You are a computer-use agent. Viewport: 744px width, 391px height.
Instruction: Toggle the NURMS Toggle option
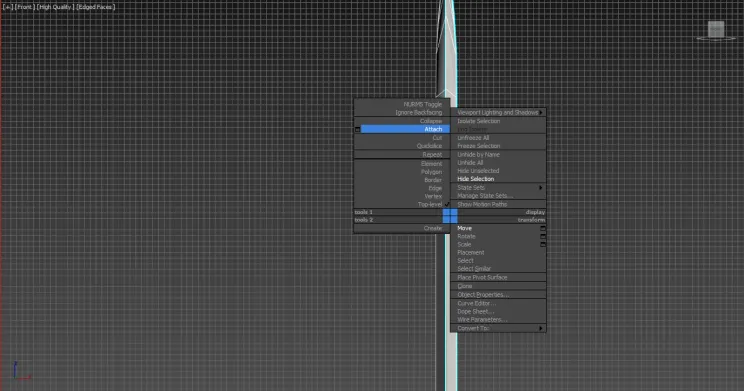point(422,104)
